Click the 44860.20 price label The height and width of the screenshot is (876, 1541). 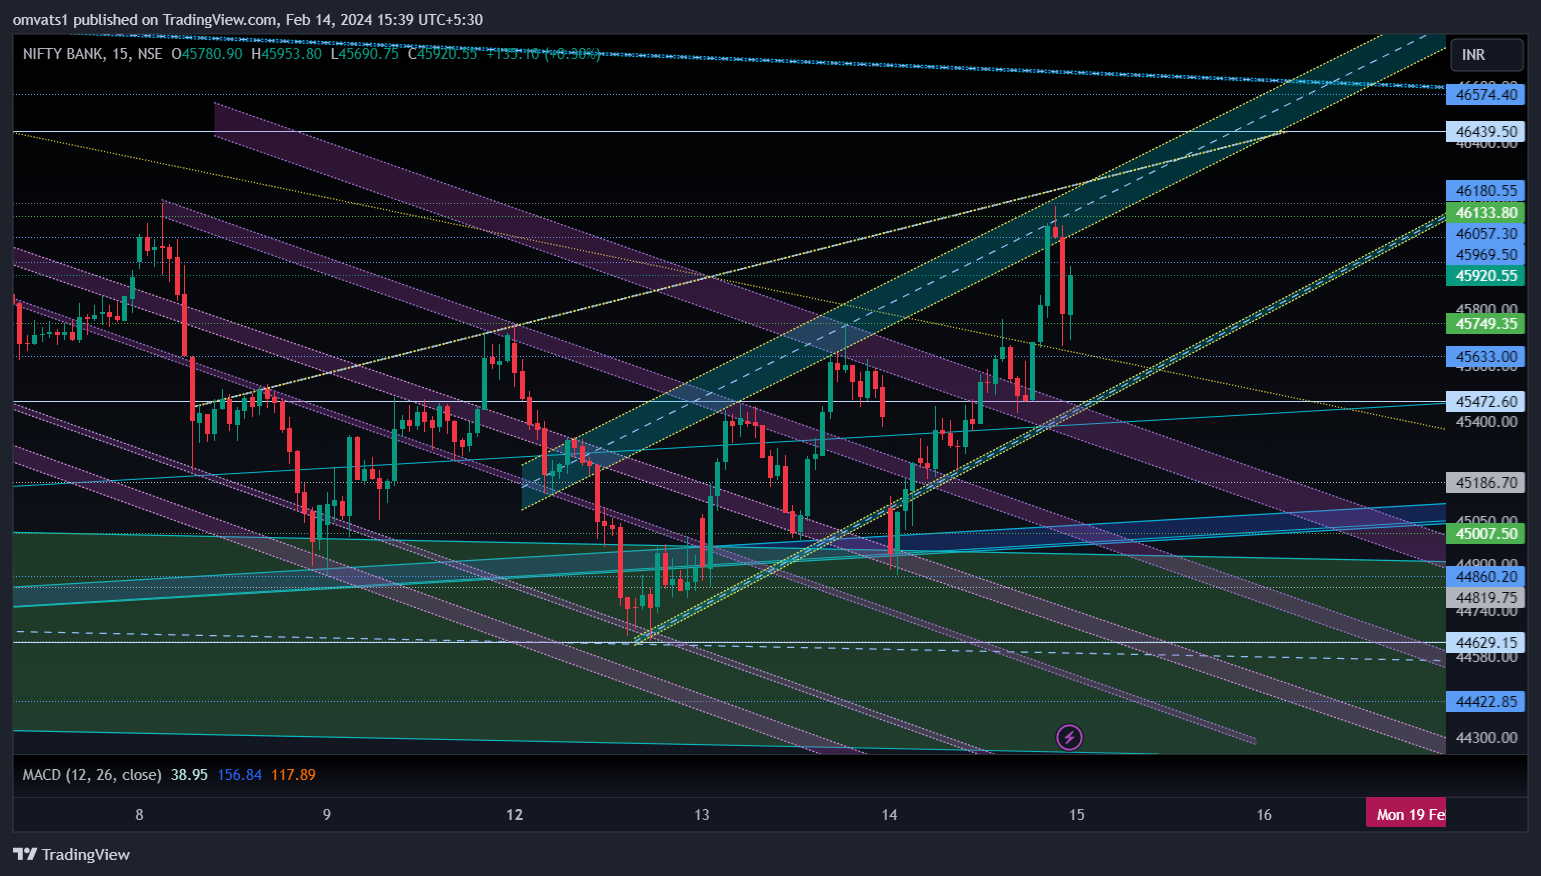(1486, 577)
